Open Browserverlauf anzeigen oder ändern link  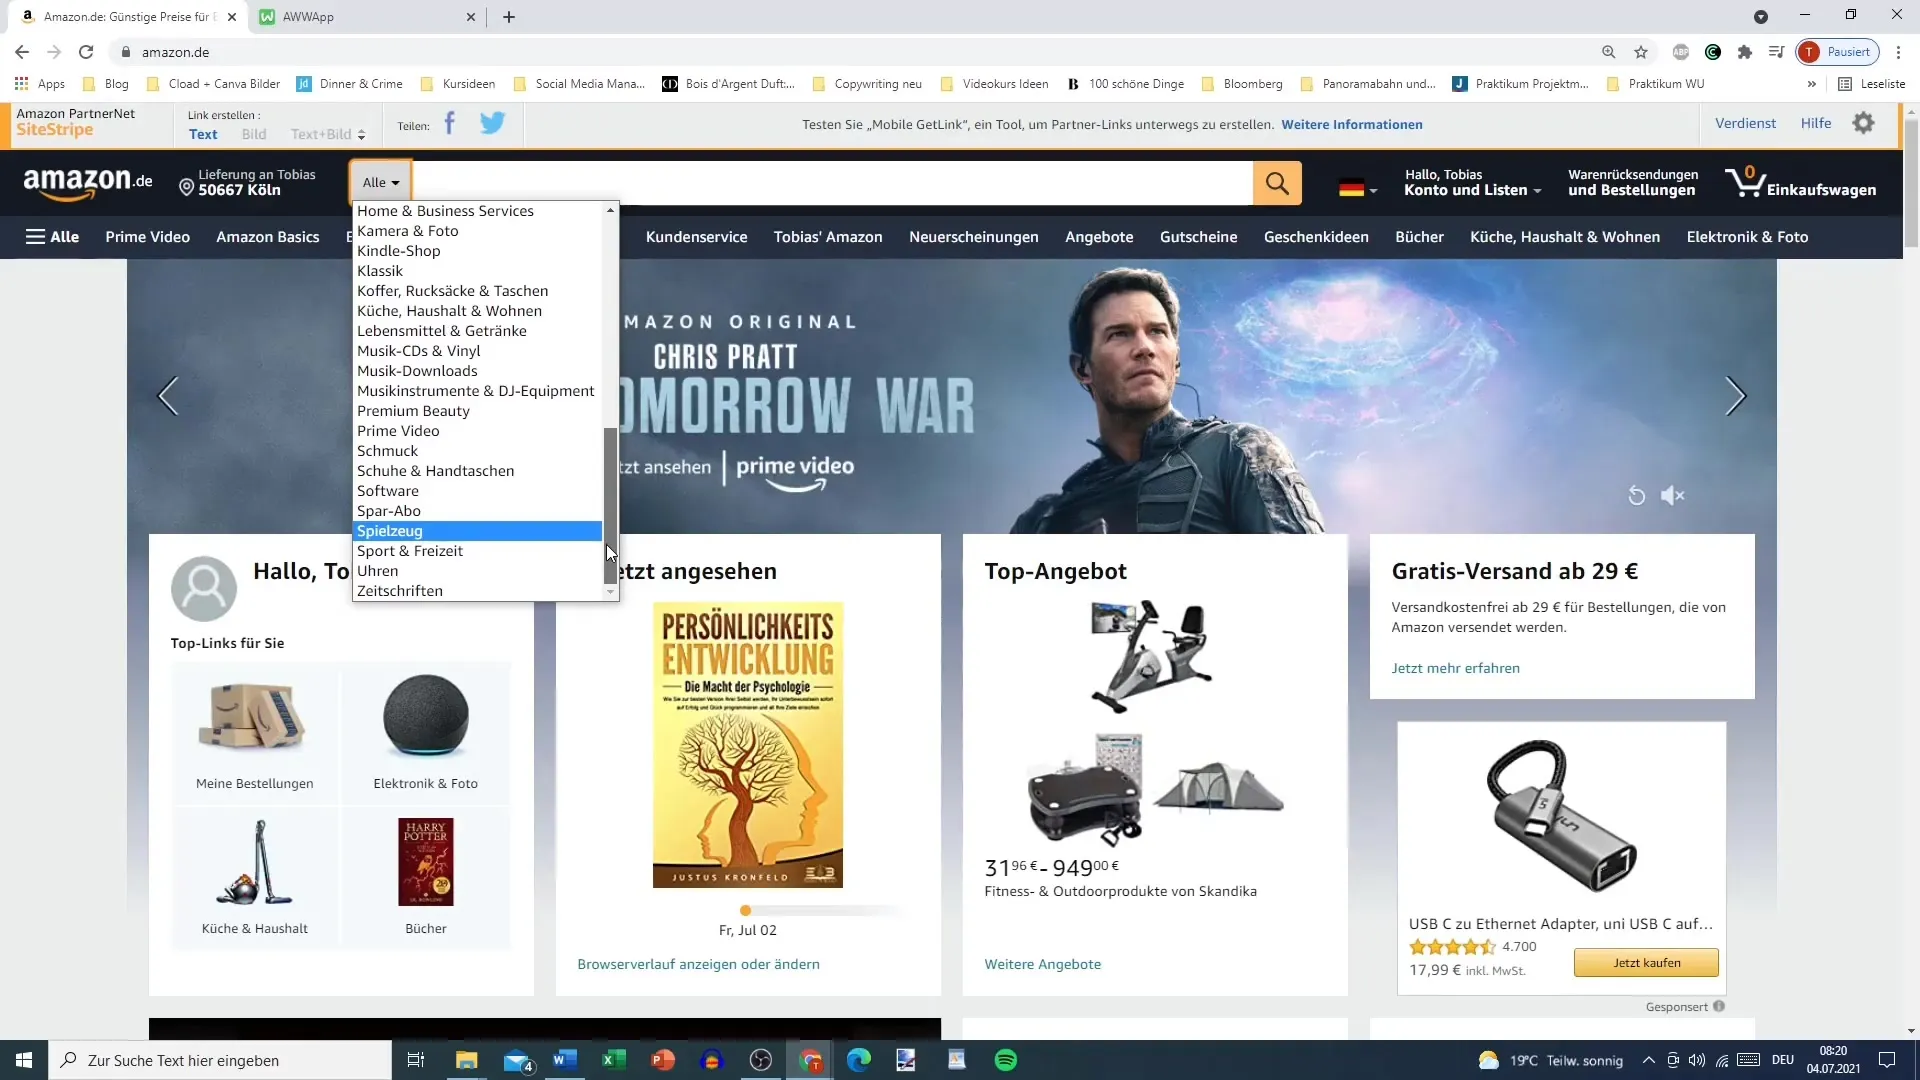pyautogui.click(x=698, y=964)
